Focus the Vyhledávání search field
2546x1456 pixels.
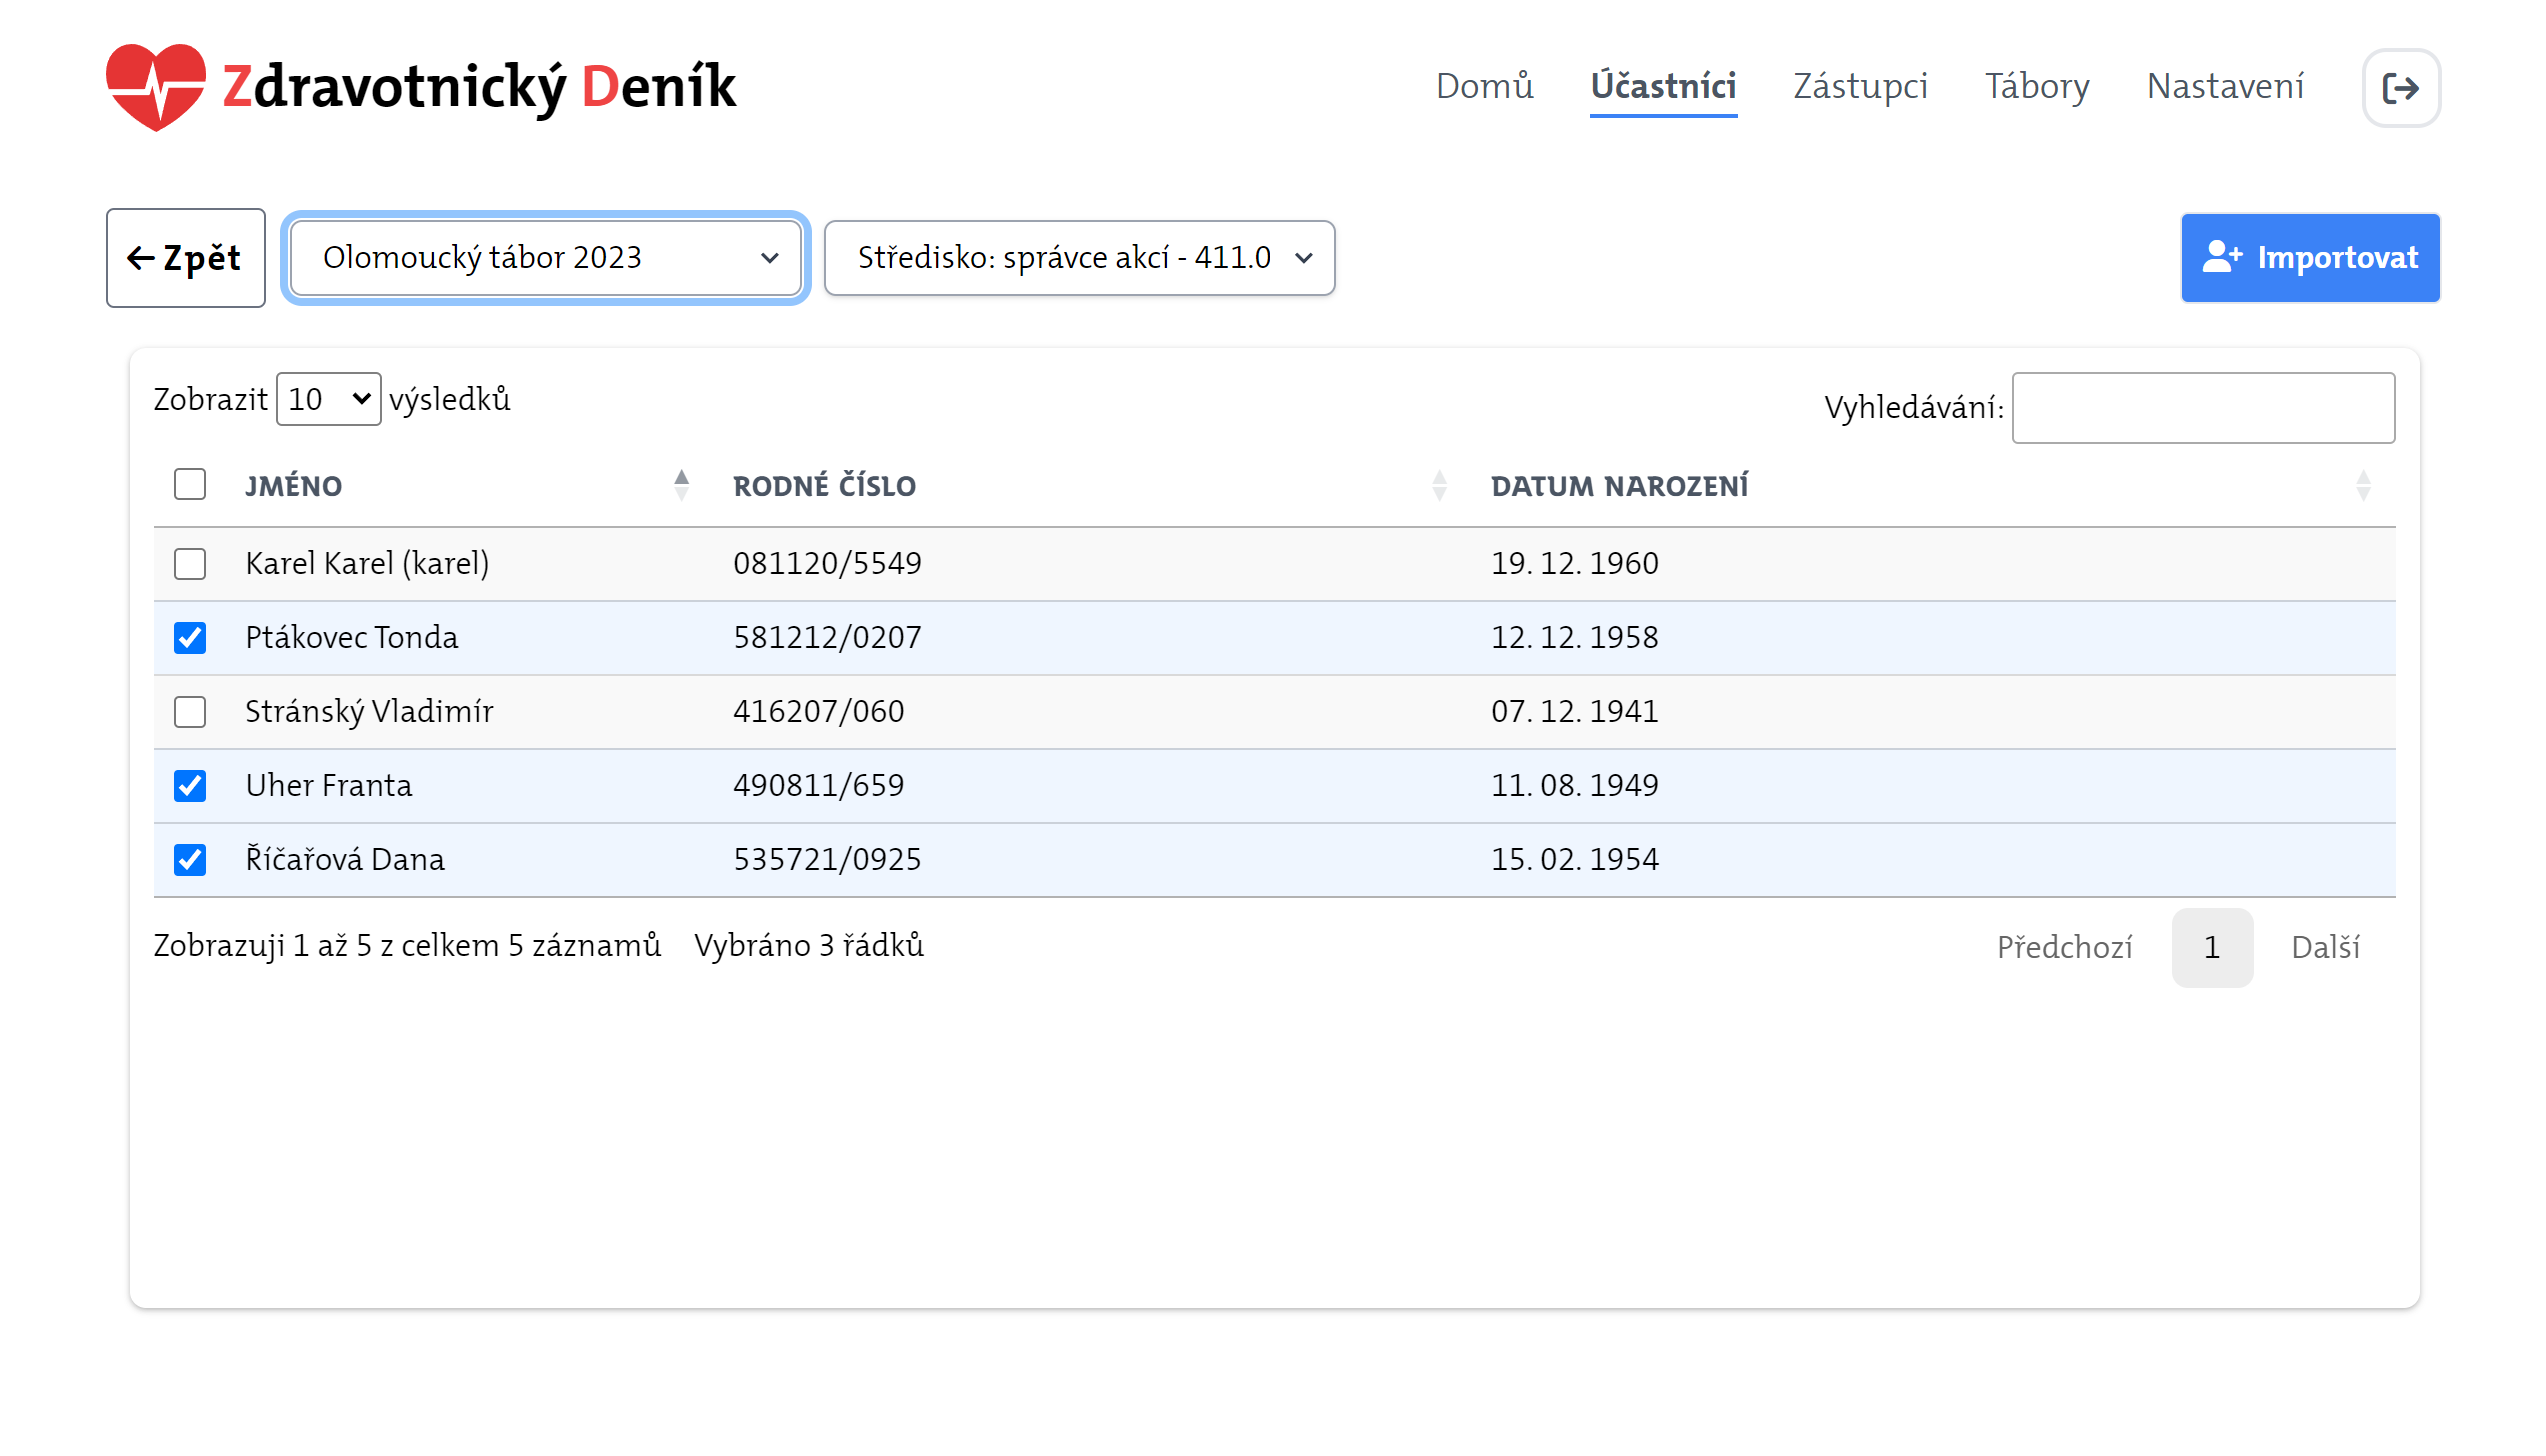click(x=2203, y=408)
